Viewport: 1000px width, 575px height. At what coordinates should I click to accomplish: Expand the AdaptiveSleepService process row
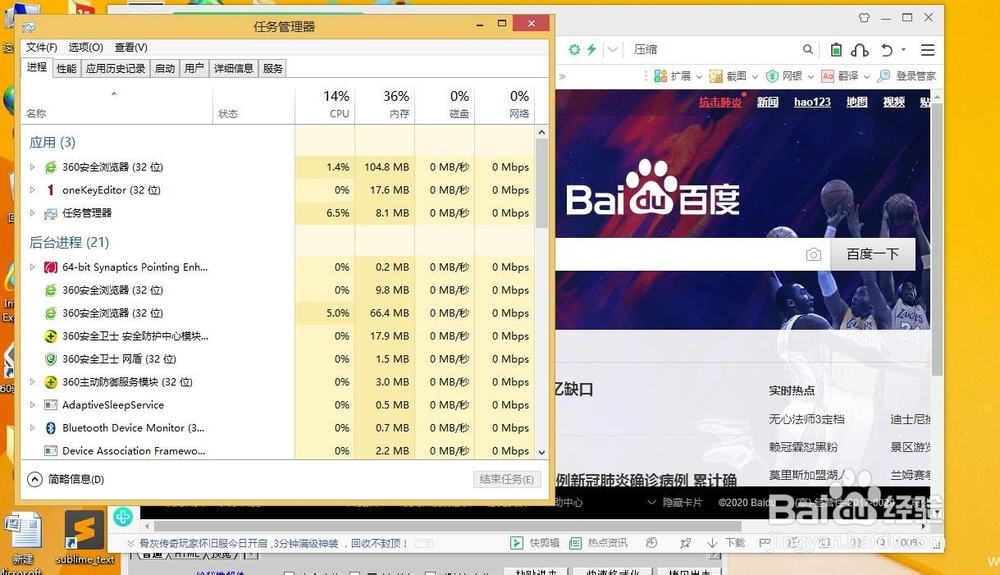(x=32, y=405)
